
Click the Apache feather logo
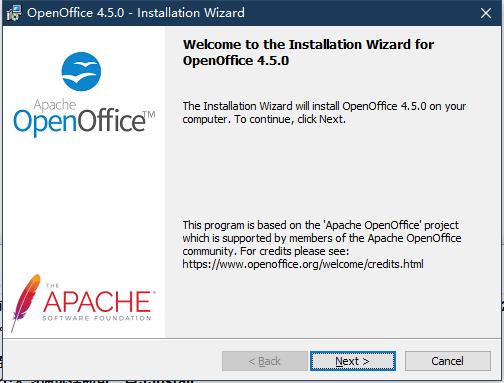[24, 303]
